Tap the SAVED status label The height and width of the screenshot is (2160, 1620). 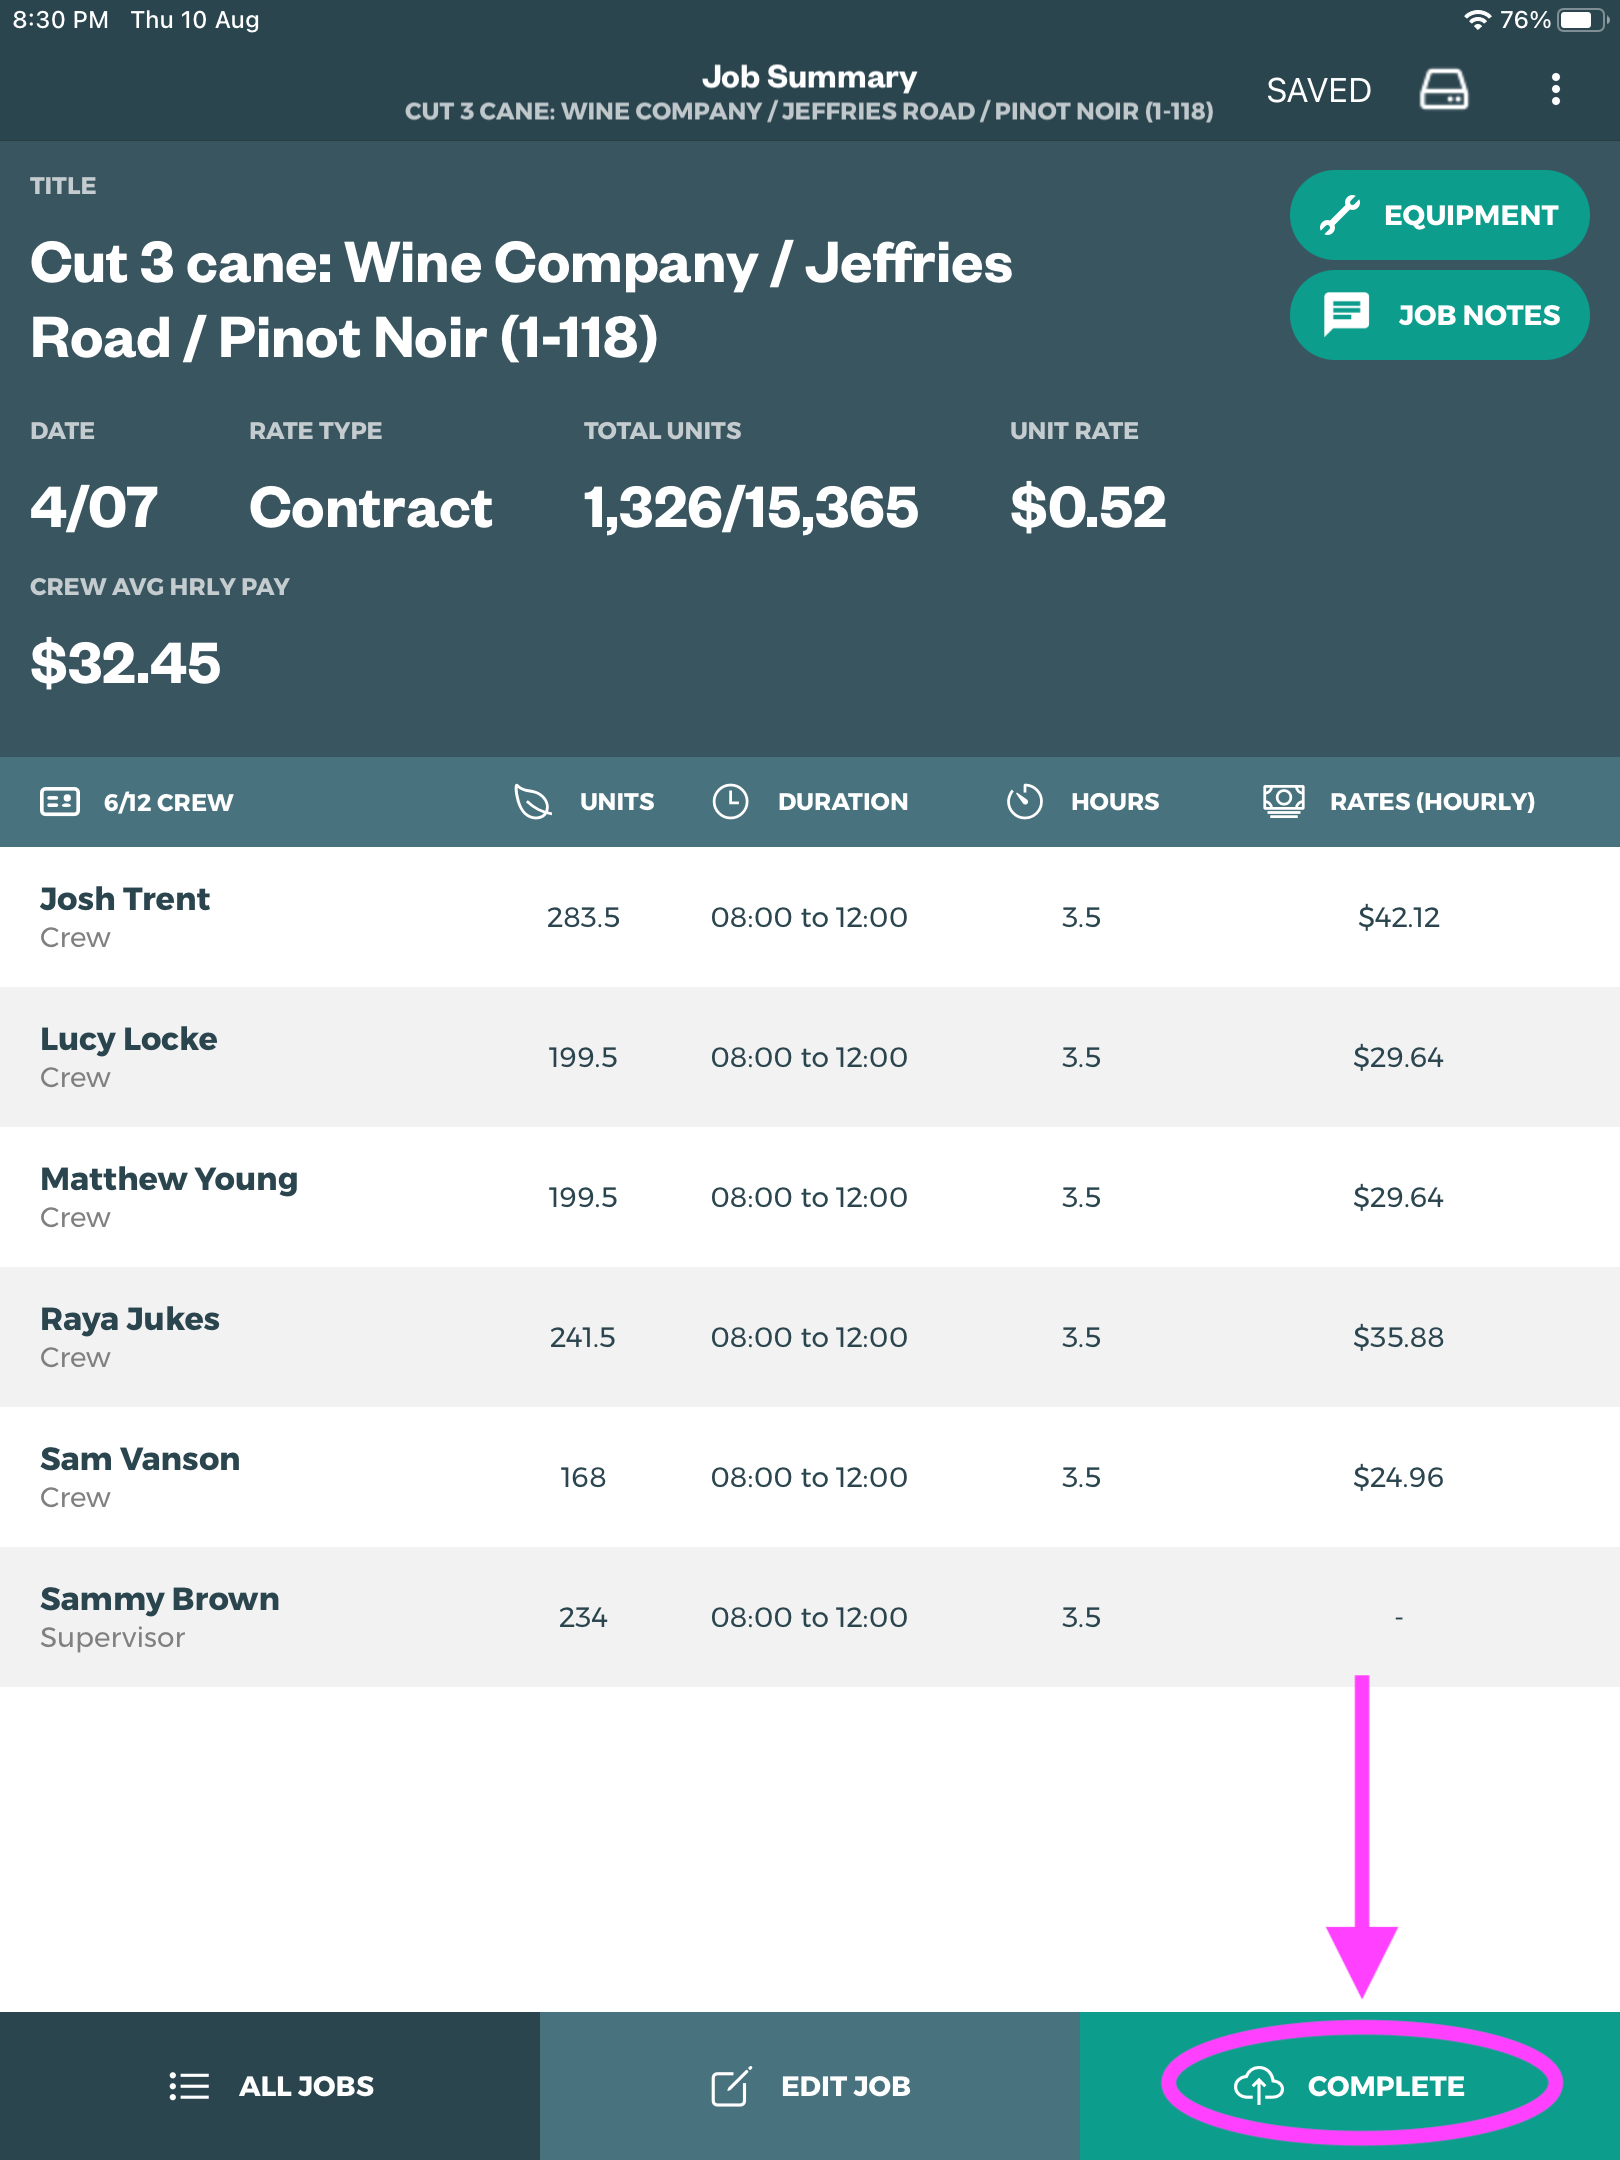[x=1318, y=90]
